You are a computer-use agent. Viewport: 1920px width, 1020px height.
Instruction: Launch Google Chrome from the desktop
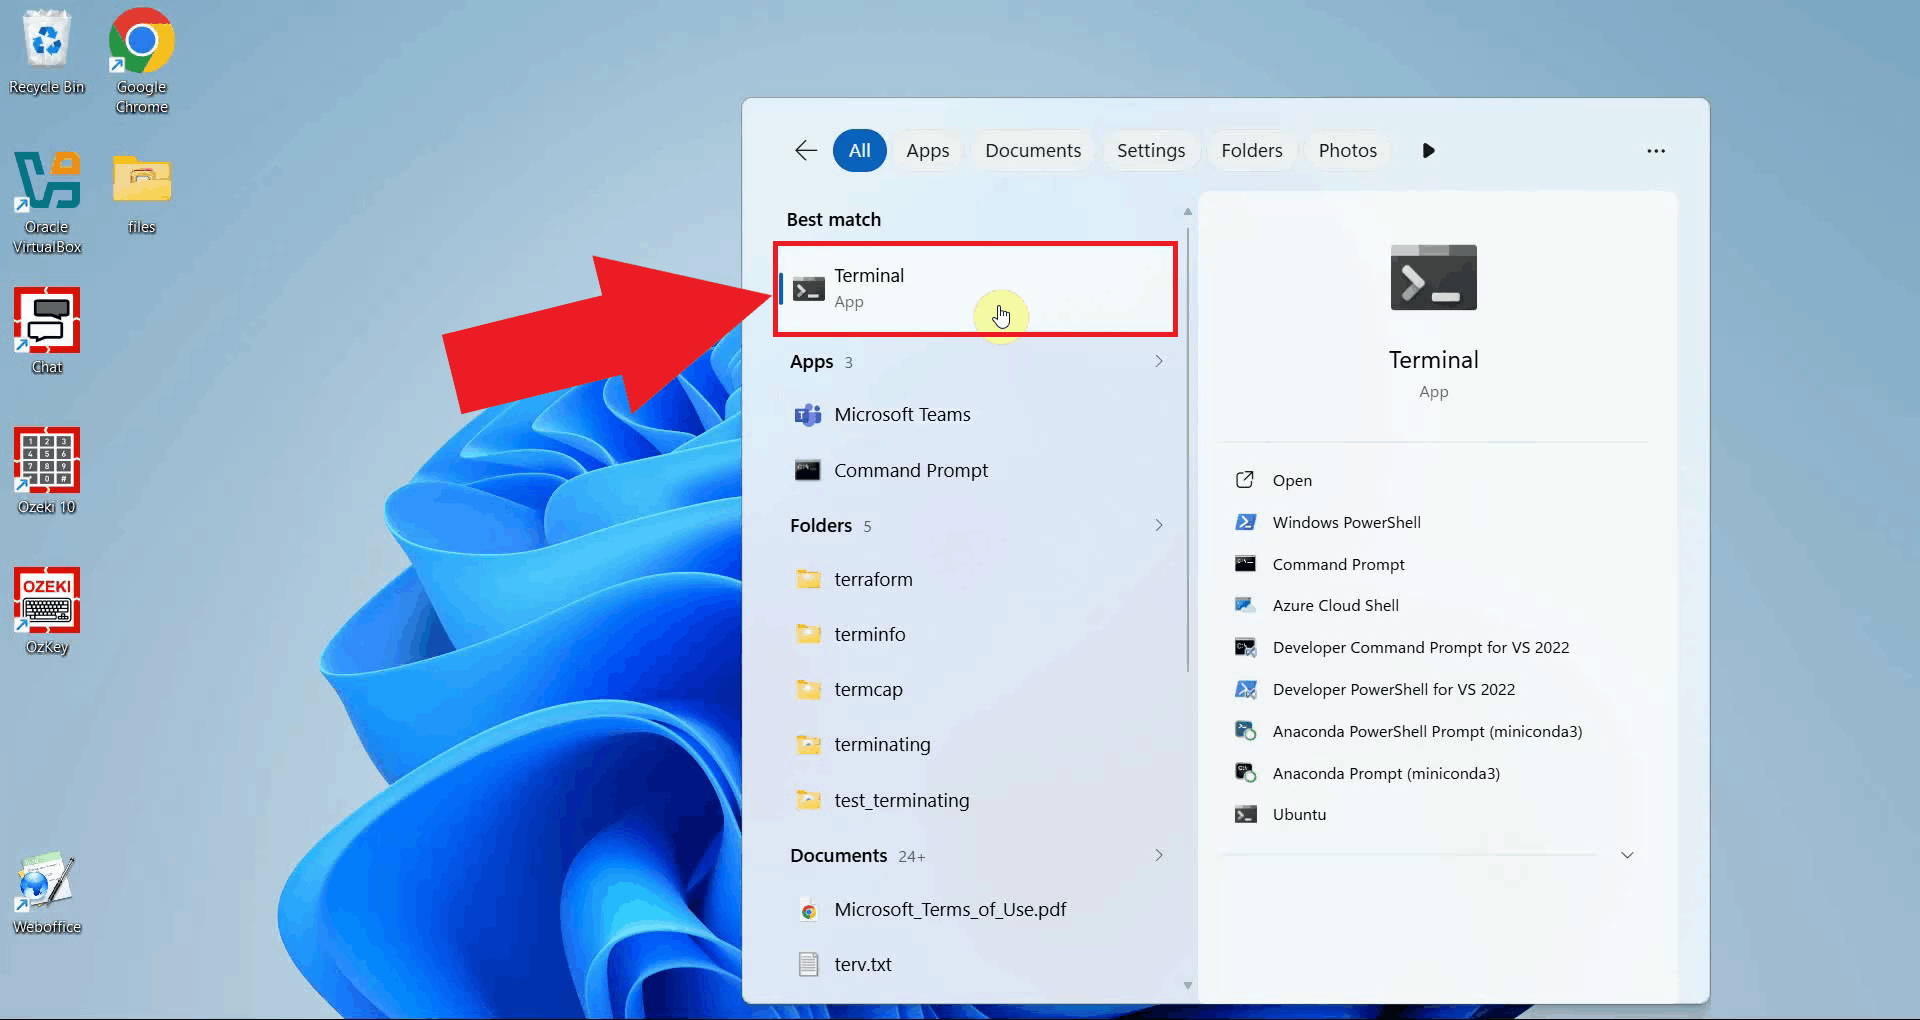[x=142, y=60]
